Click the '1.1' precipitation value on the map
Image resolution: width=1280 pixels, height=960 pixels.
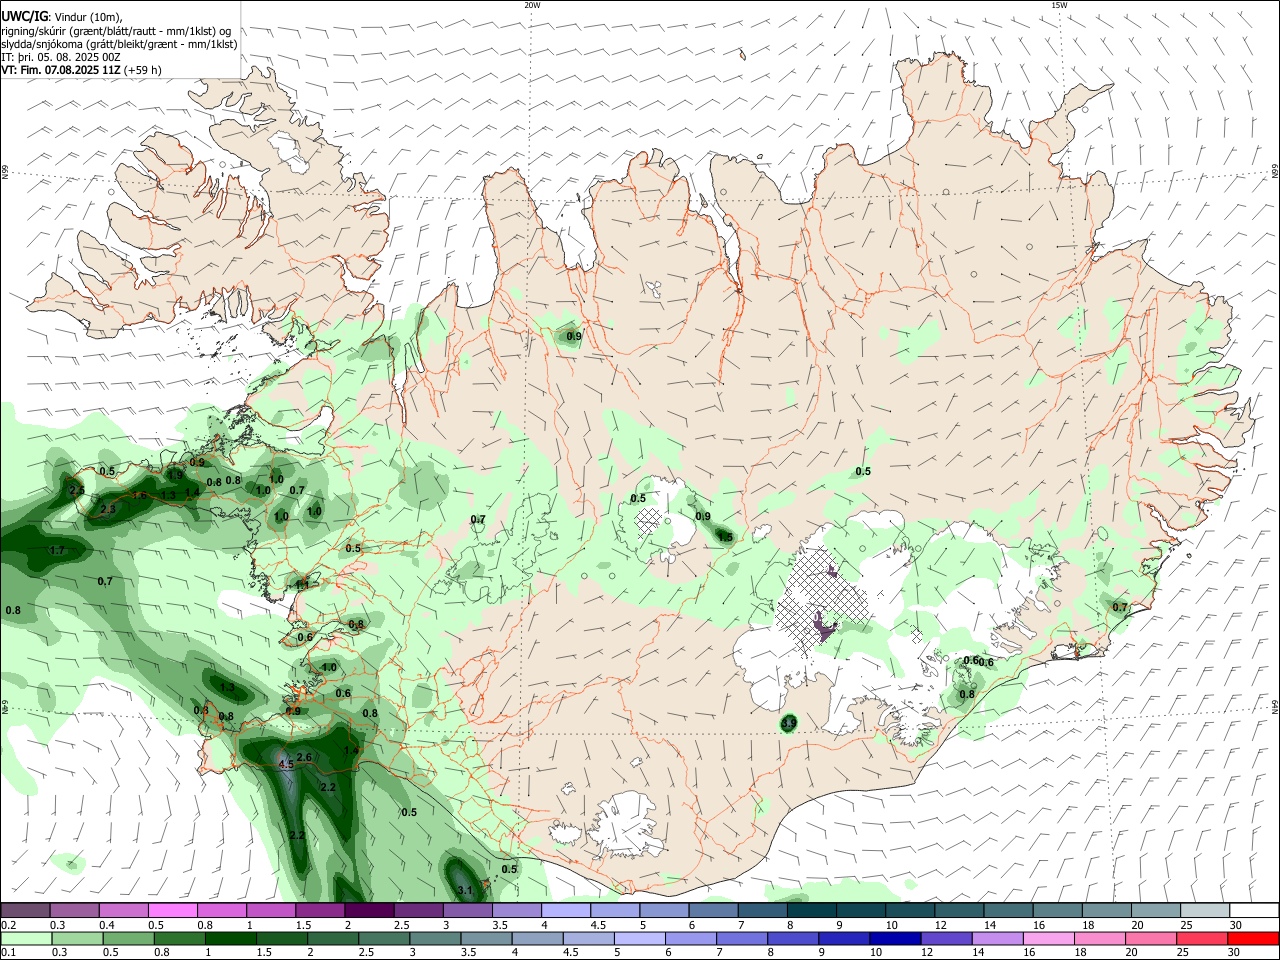point(302,584)
